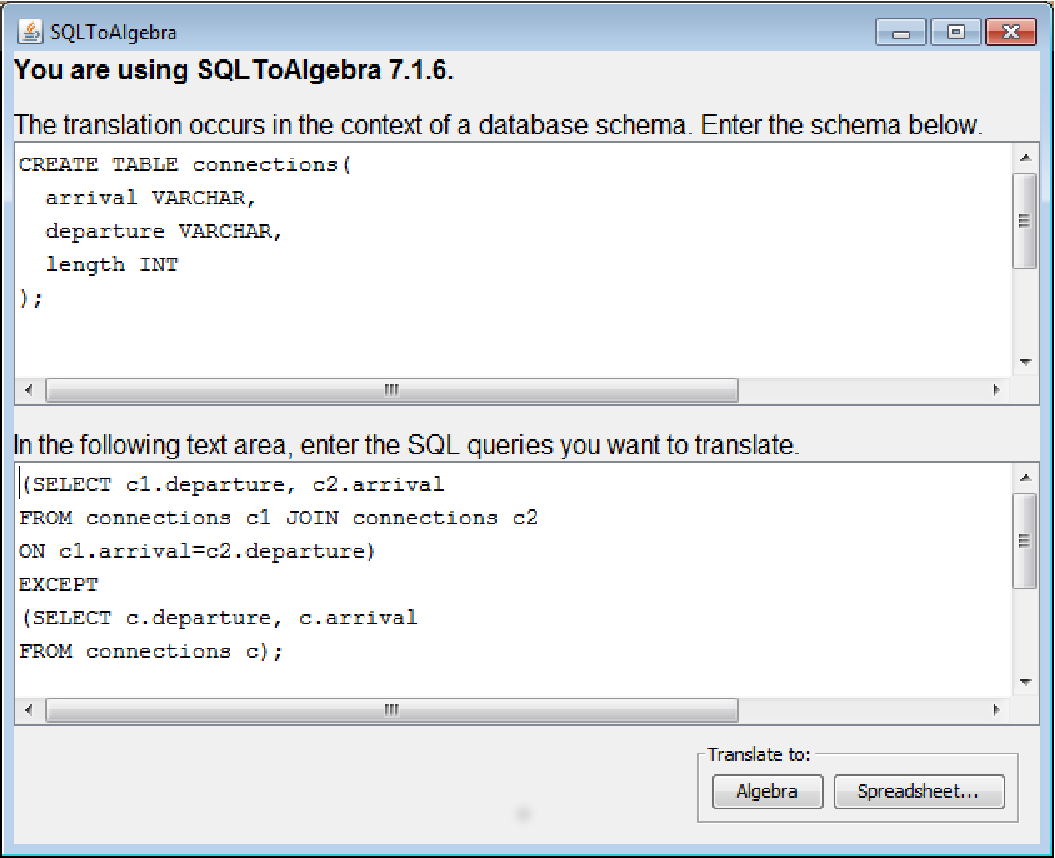
Task: Click the query area's scroll down arrow
Action: coord(1025,682)
